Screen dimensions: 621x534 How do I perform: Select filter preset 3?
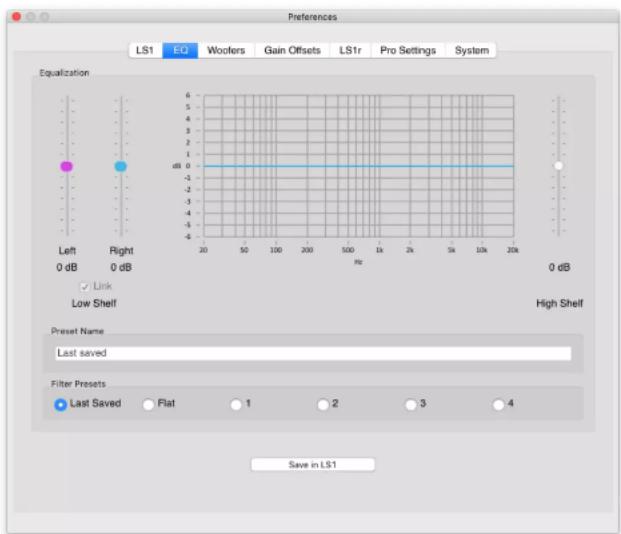click(411, 404)
